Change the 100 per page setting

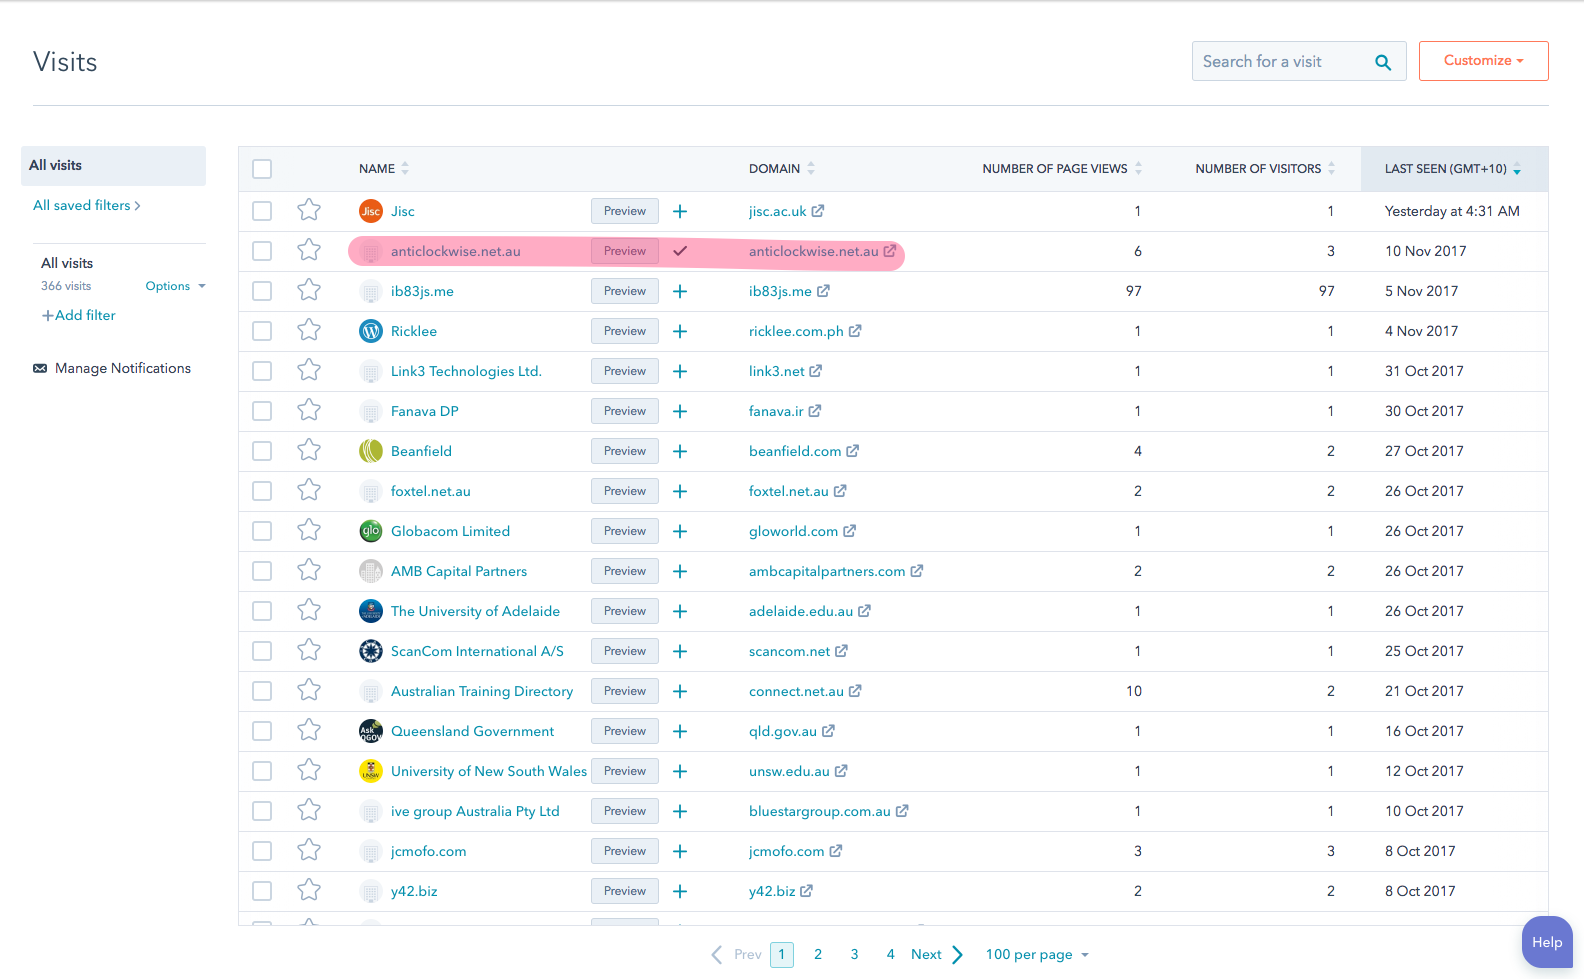(x=1036, y=954)
